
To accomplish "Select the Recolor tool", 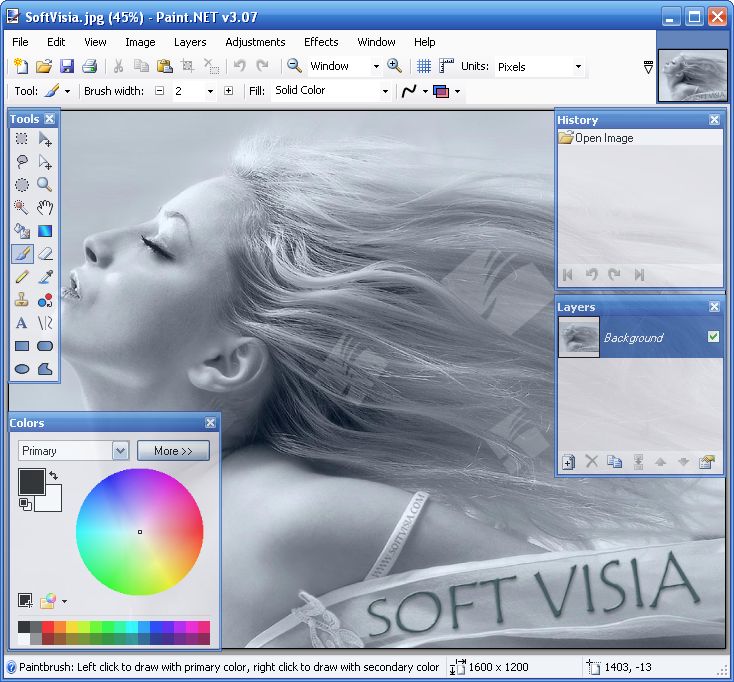I will click(x=45, y=300).
